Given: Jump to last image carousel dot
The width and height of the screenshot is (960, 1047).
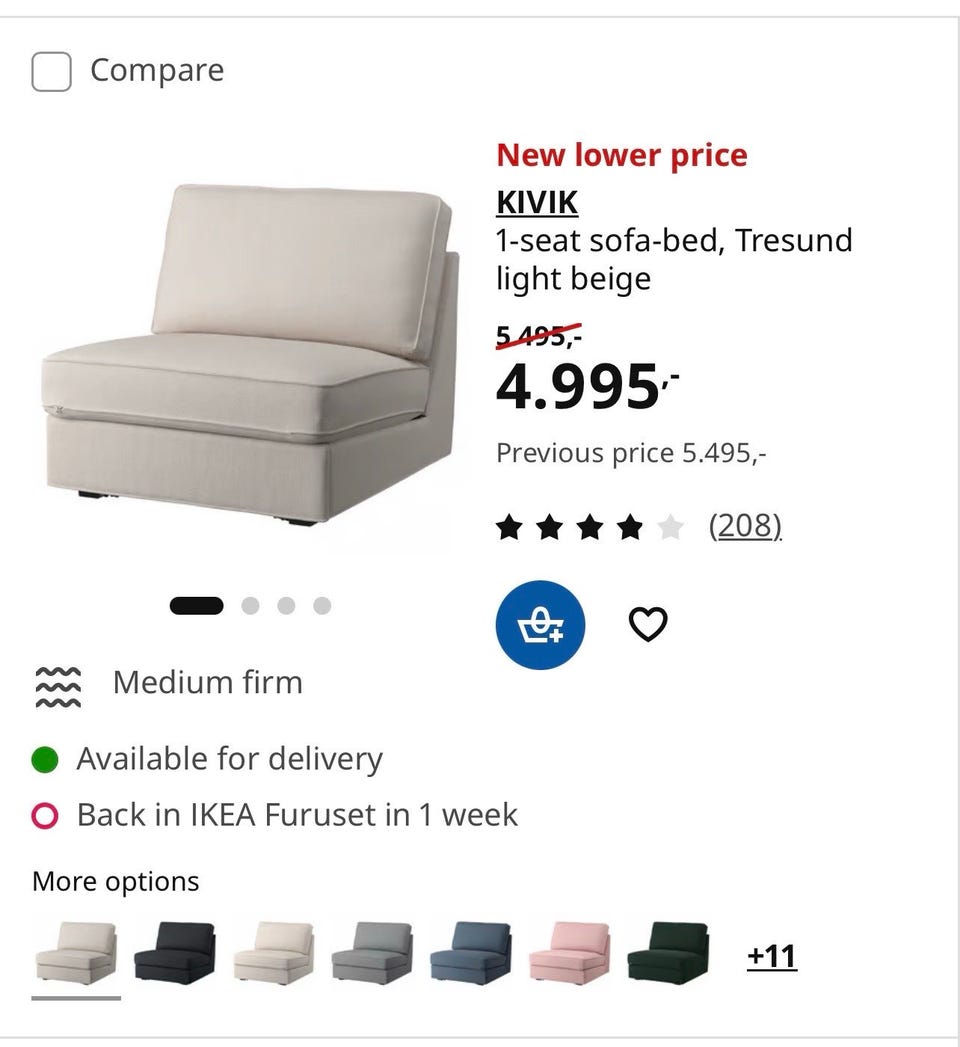Looking at the screenshot, I should tap(322, 606).
